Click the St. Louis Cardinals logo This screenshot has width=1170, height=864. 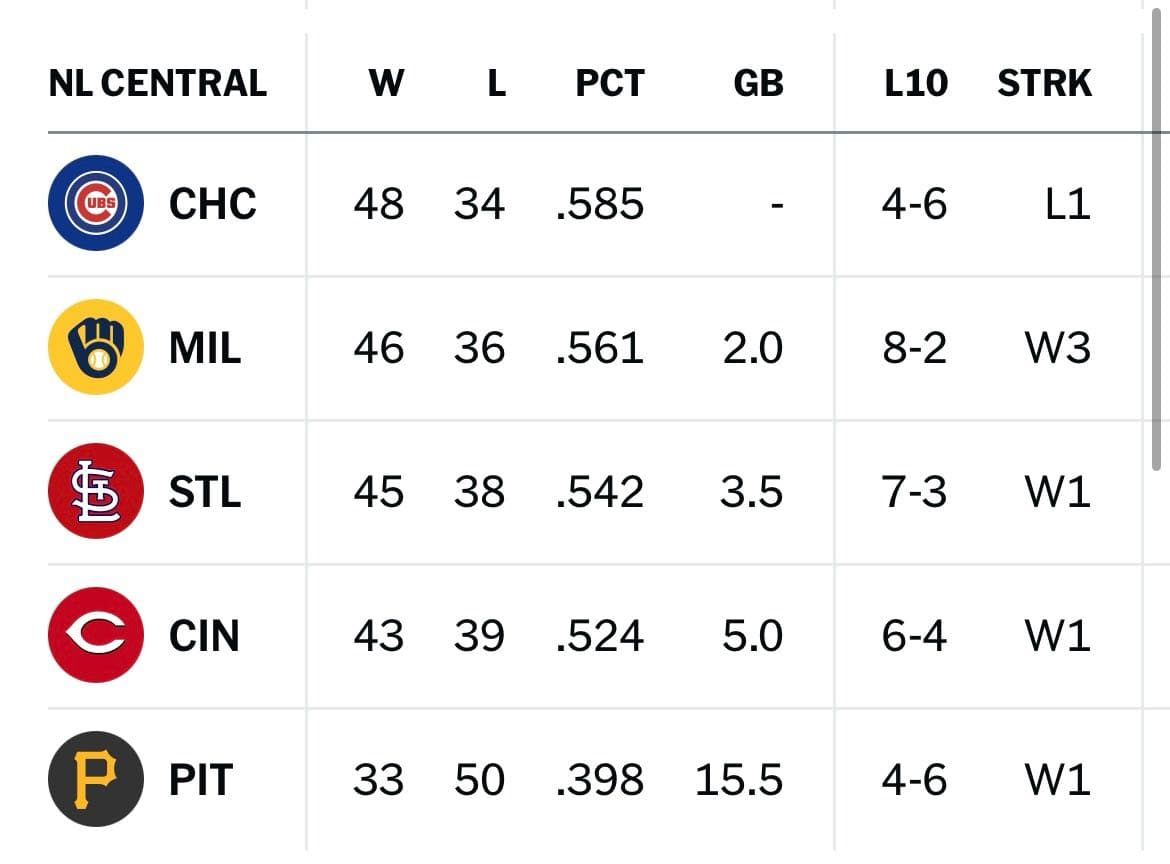point(96,491)
